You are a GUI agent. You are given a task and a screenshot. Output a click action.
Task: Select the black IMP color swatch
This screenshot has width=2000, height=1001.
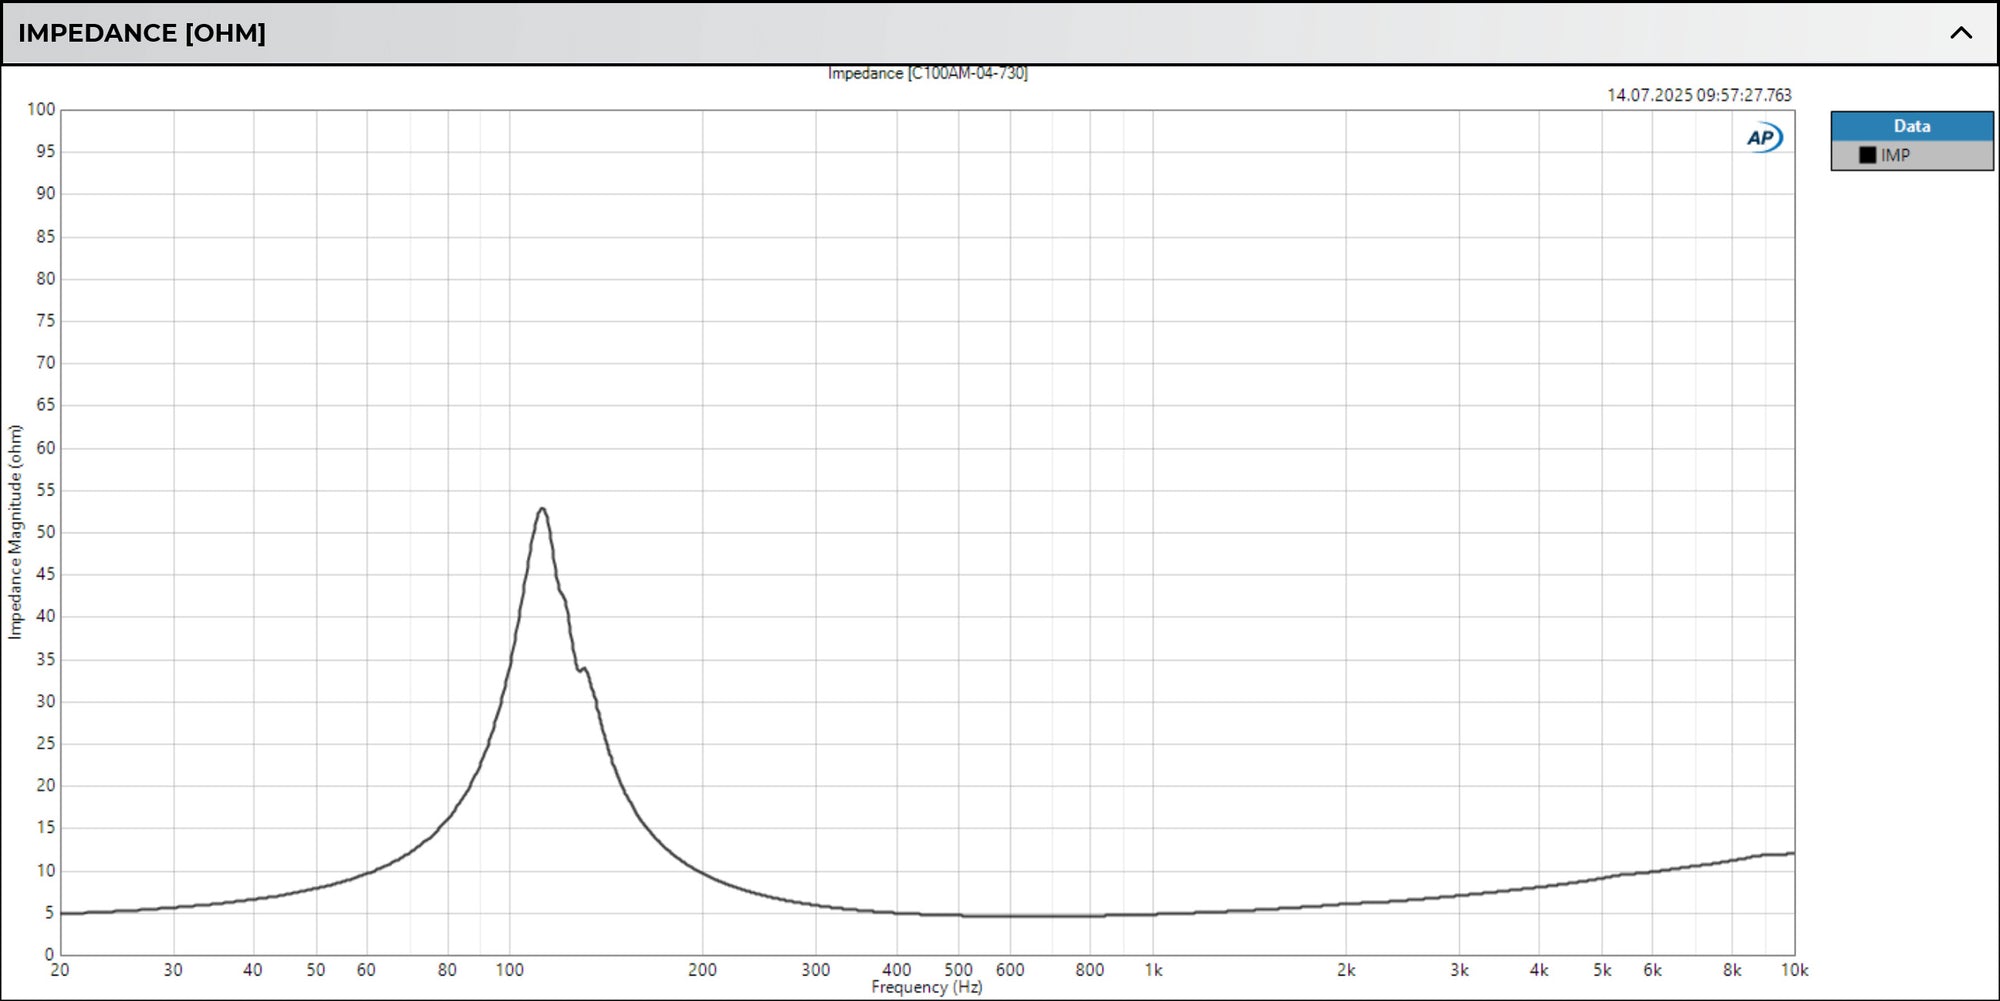(1866, 155)
